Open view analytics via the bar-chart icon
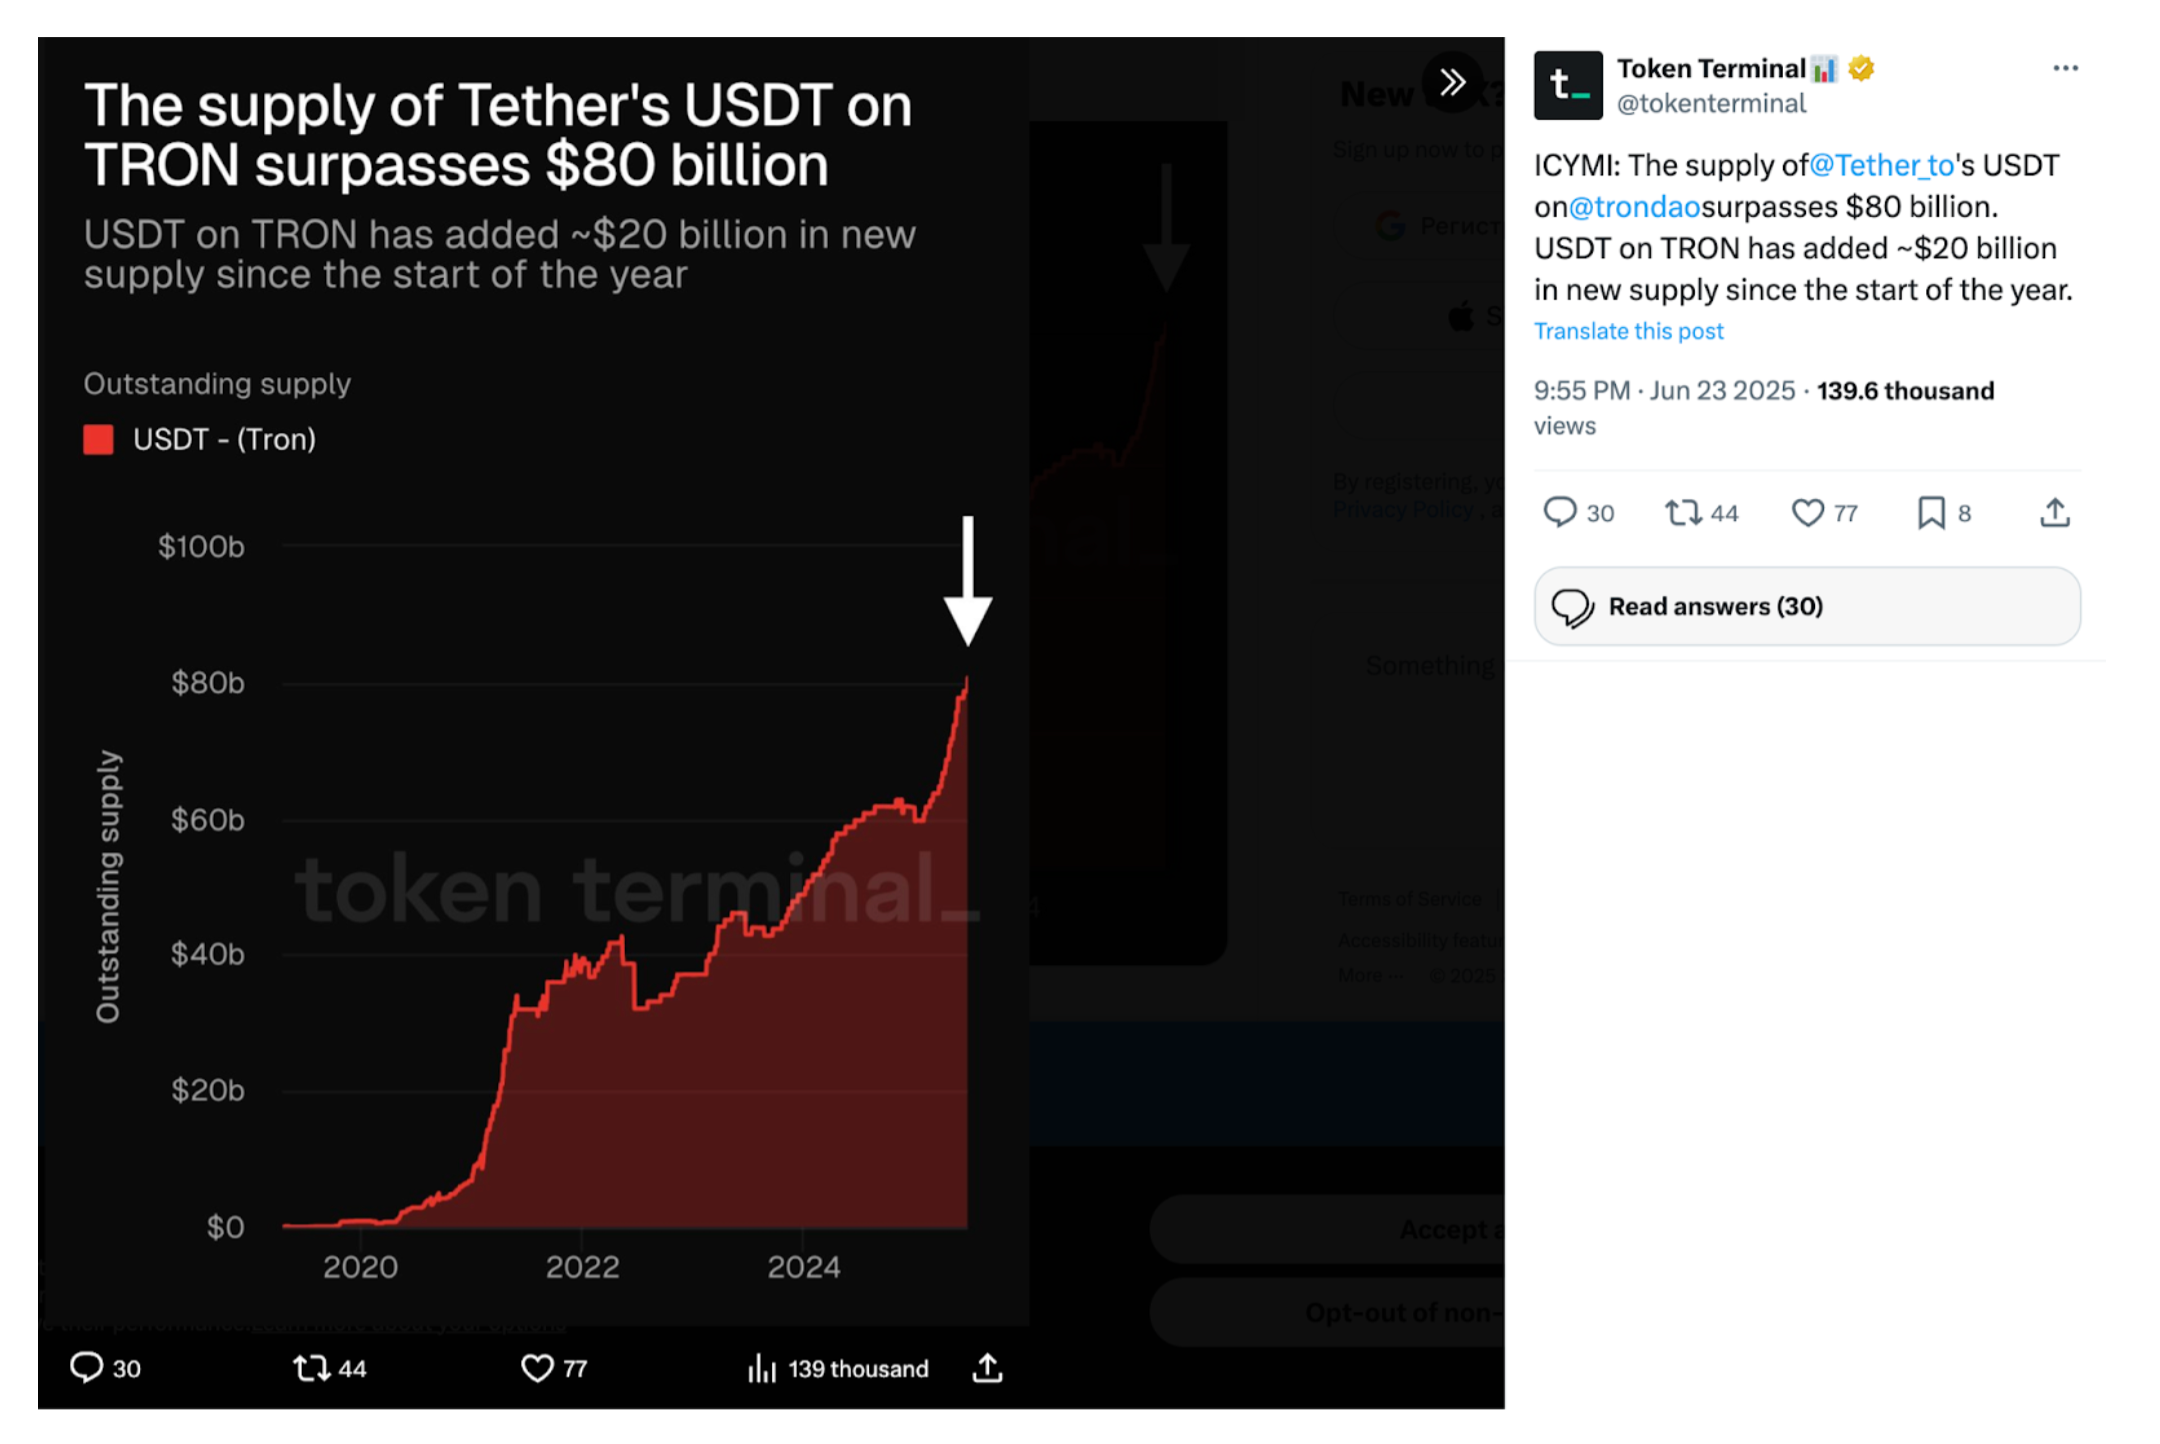Viewport: 2160px width, 1444px height. [764, 1369]
